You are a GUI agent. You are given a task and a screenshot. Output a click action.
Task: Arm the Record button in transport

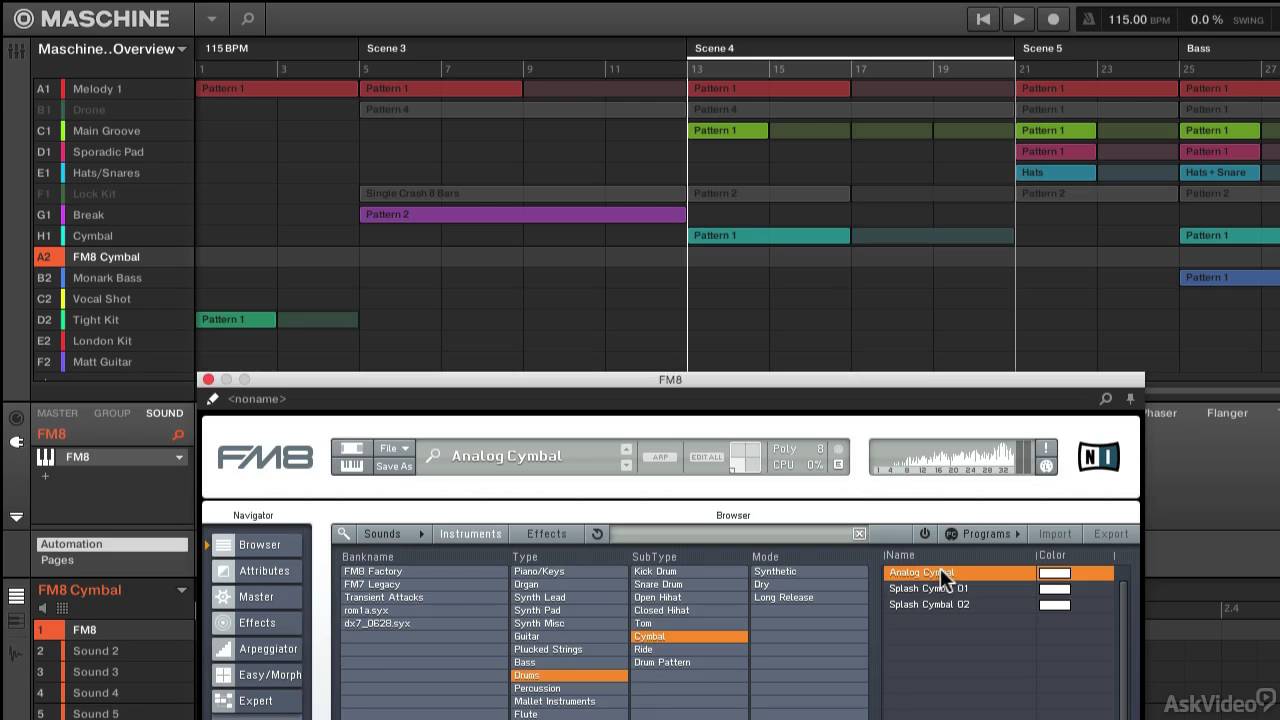point(1053,19)
